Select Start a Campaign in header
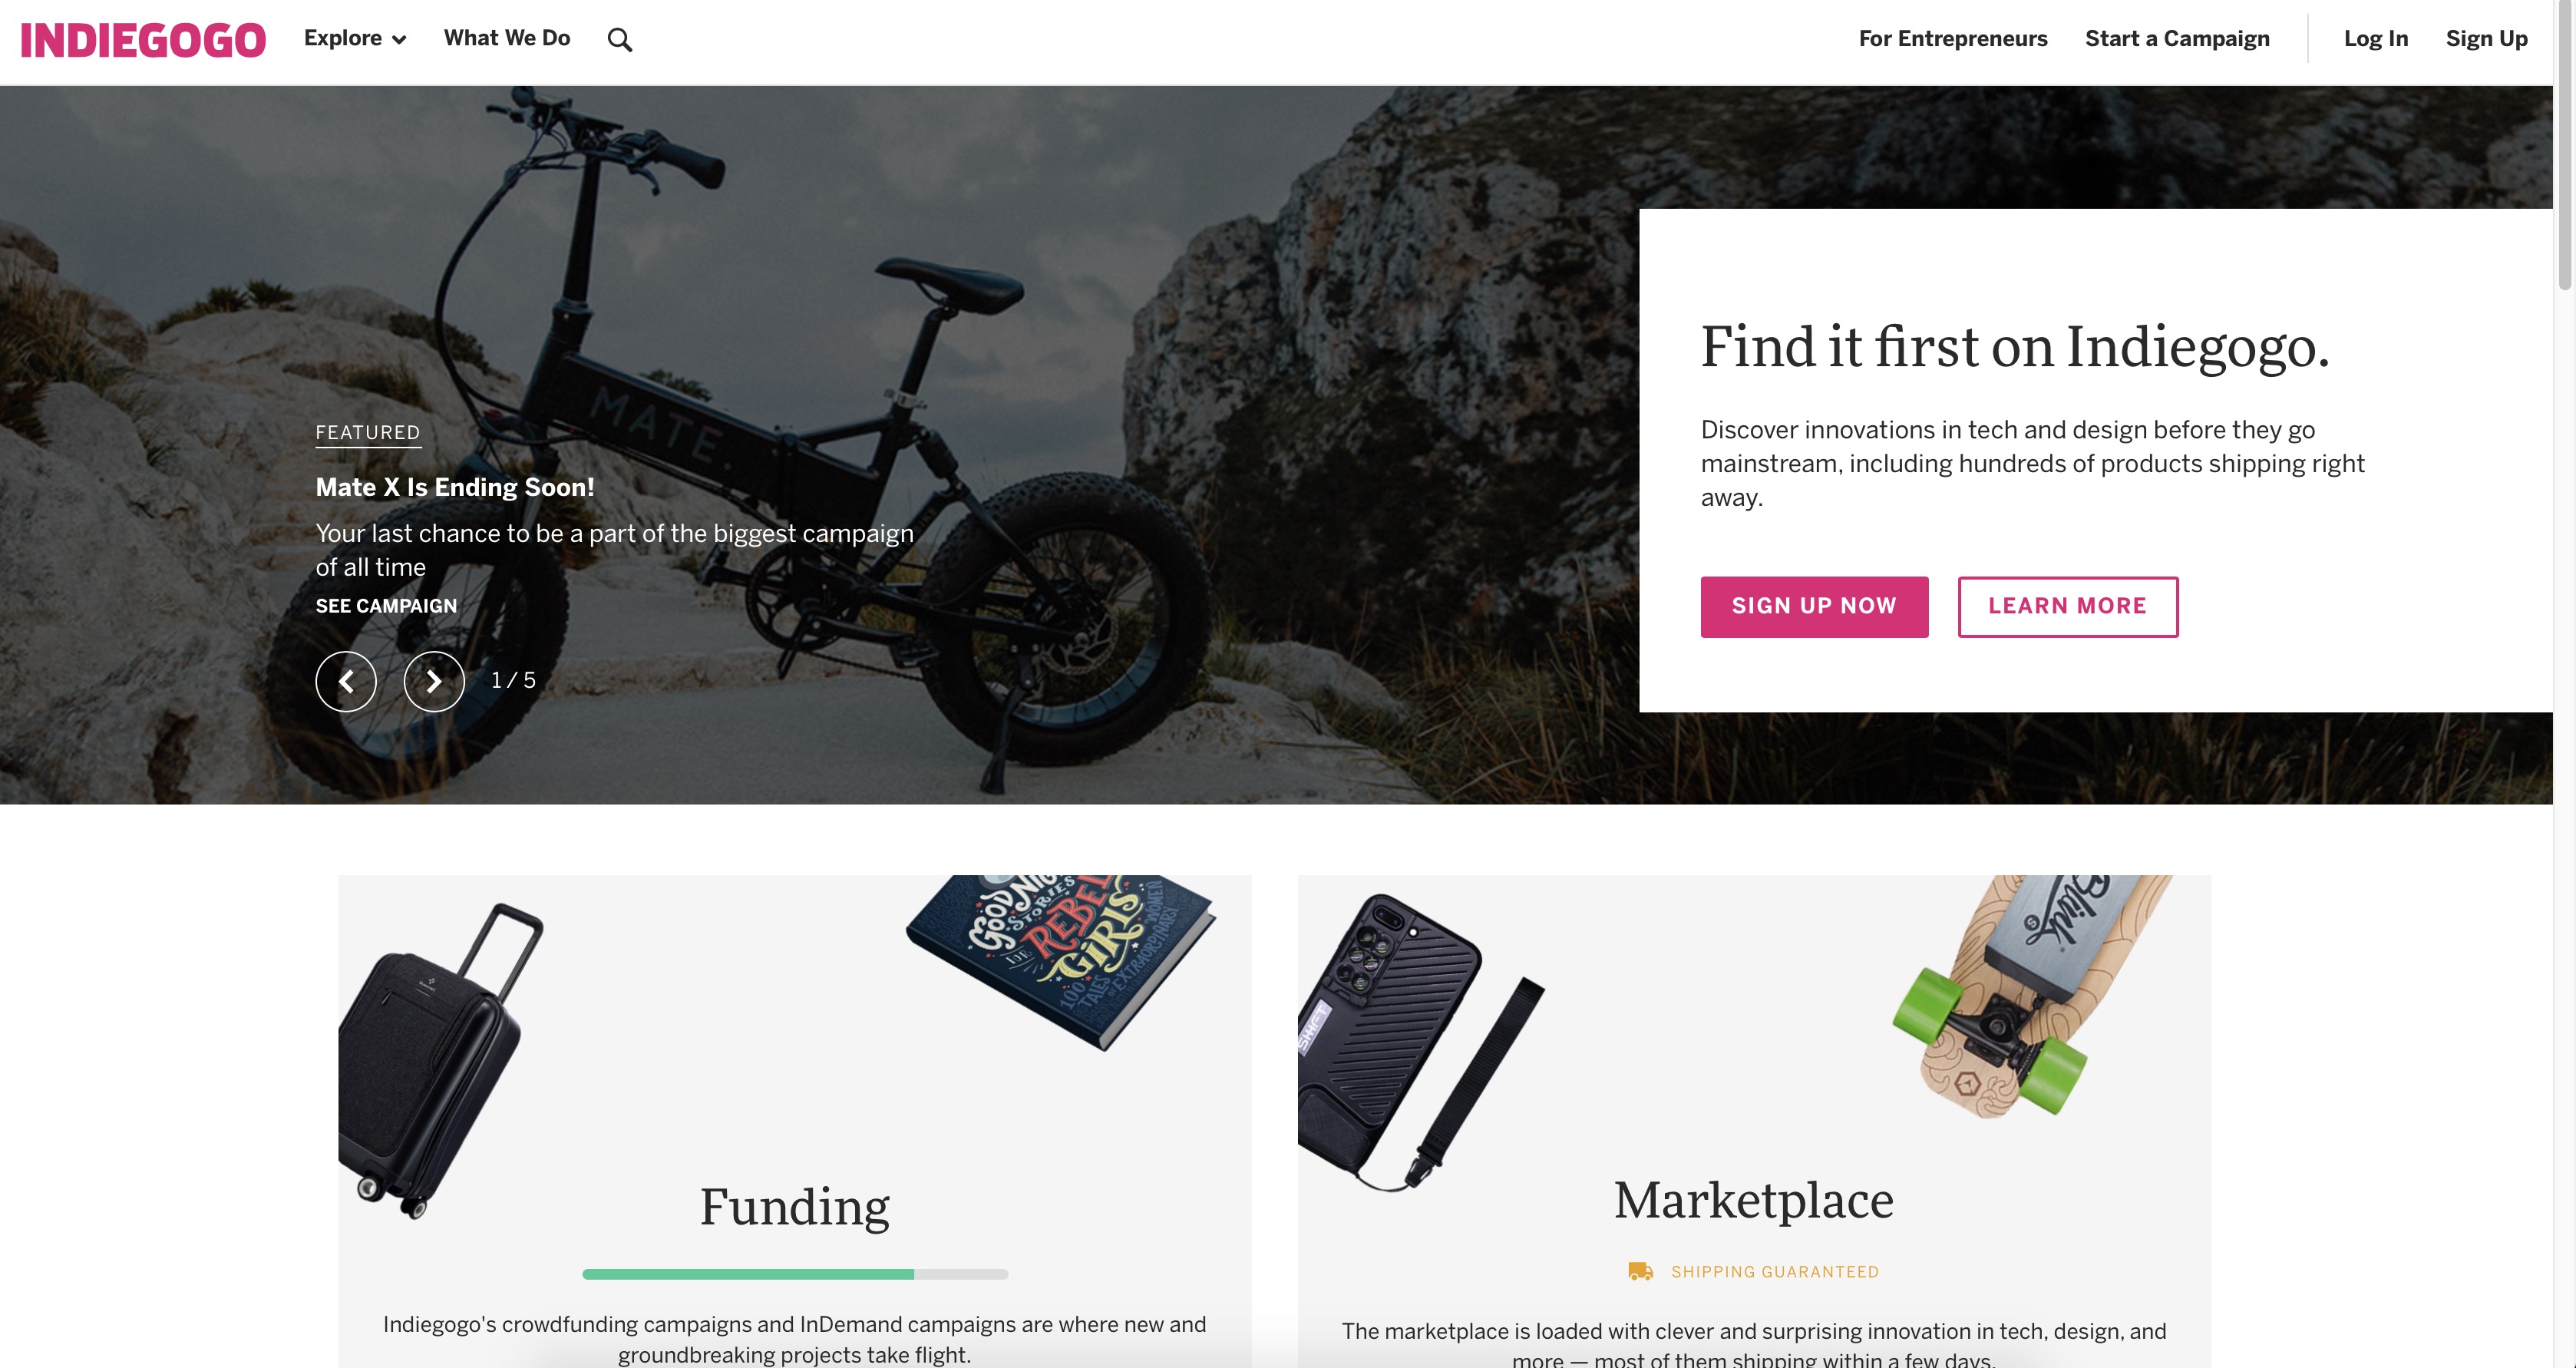 (2177, 39)
